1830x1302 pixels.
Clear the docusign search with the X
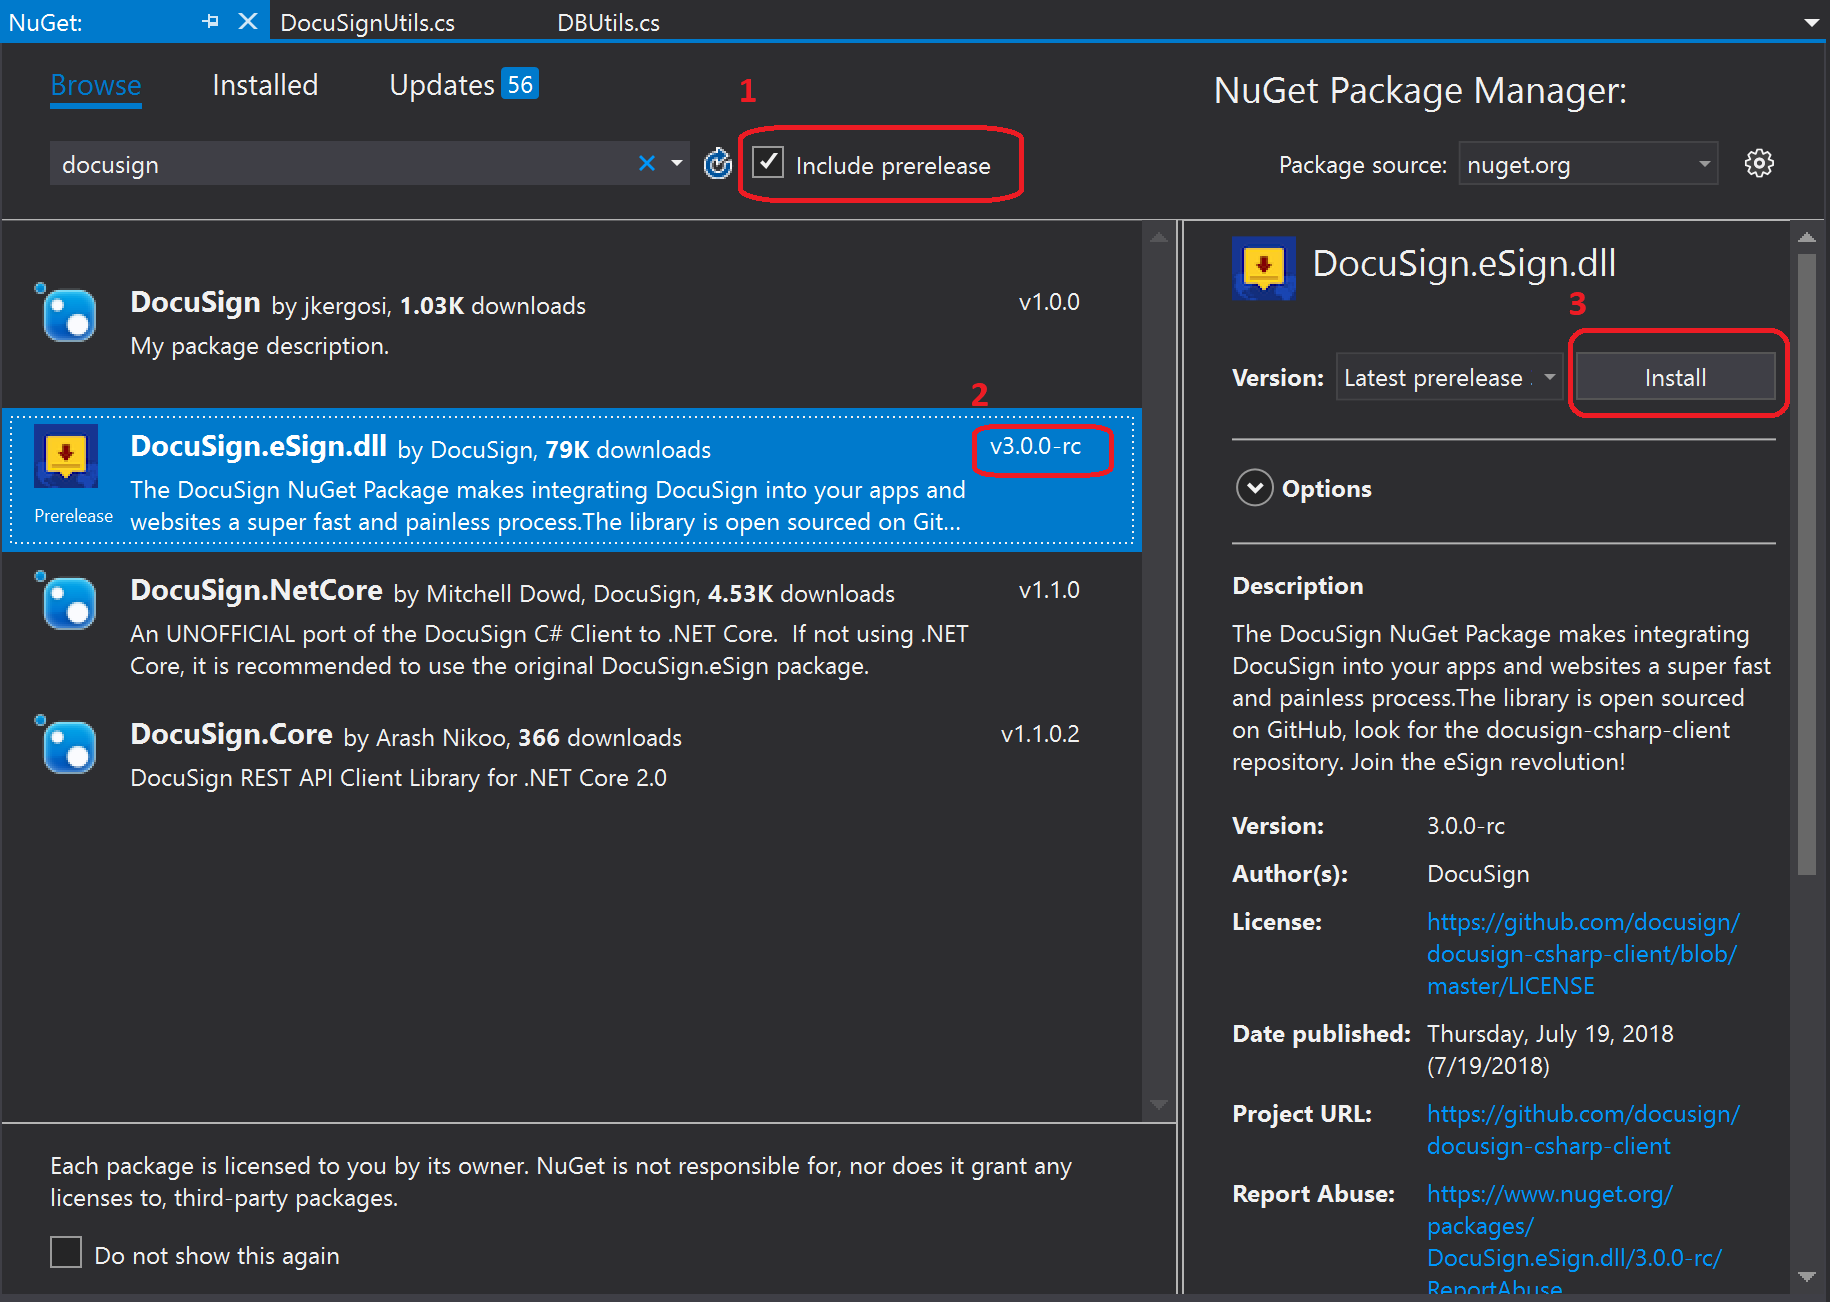point(646,163)
